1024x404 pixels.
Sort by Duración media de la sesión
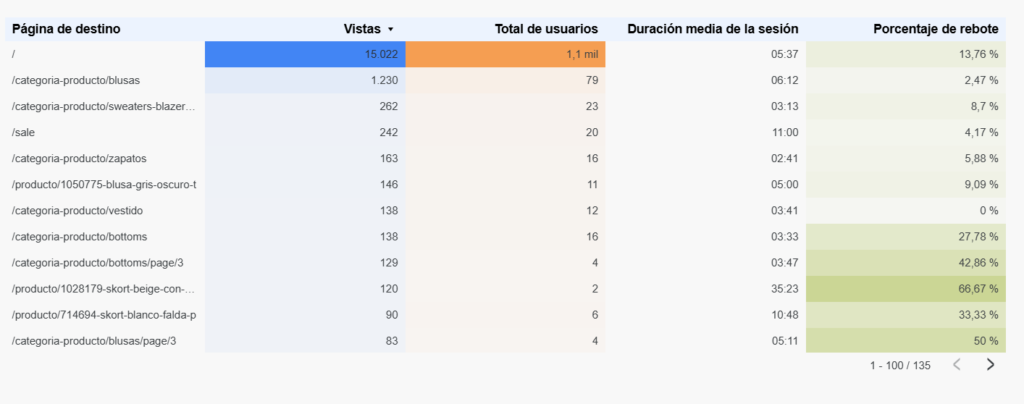coord(712,29)
